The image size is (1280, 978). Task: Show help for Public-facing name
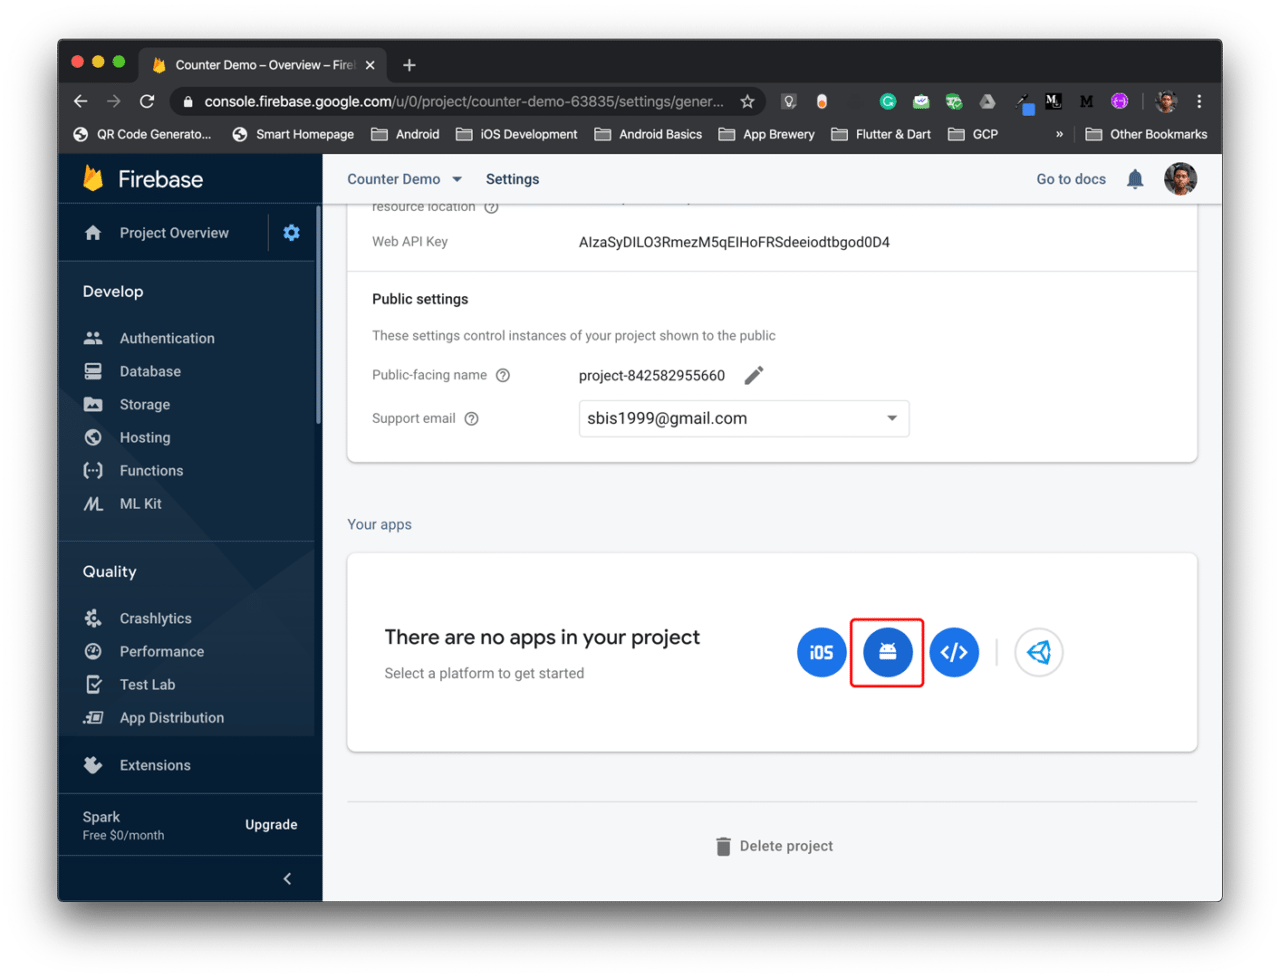point(503,375)
